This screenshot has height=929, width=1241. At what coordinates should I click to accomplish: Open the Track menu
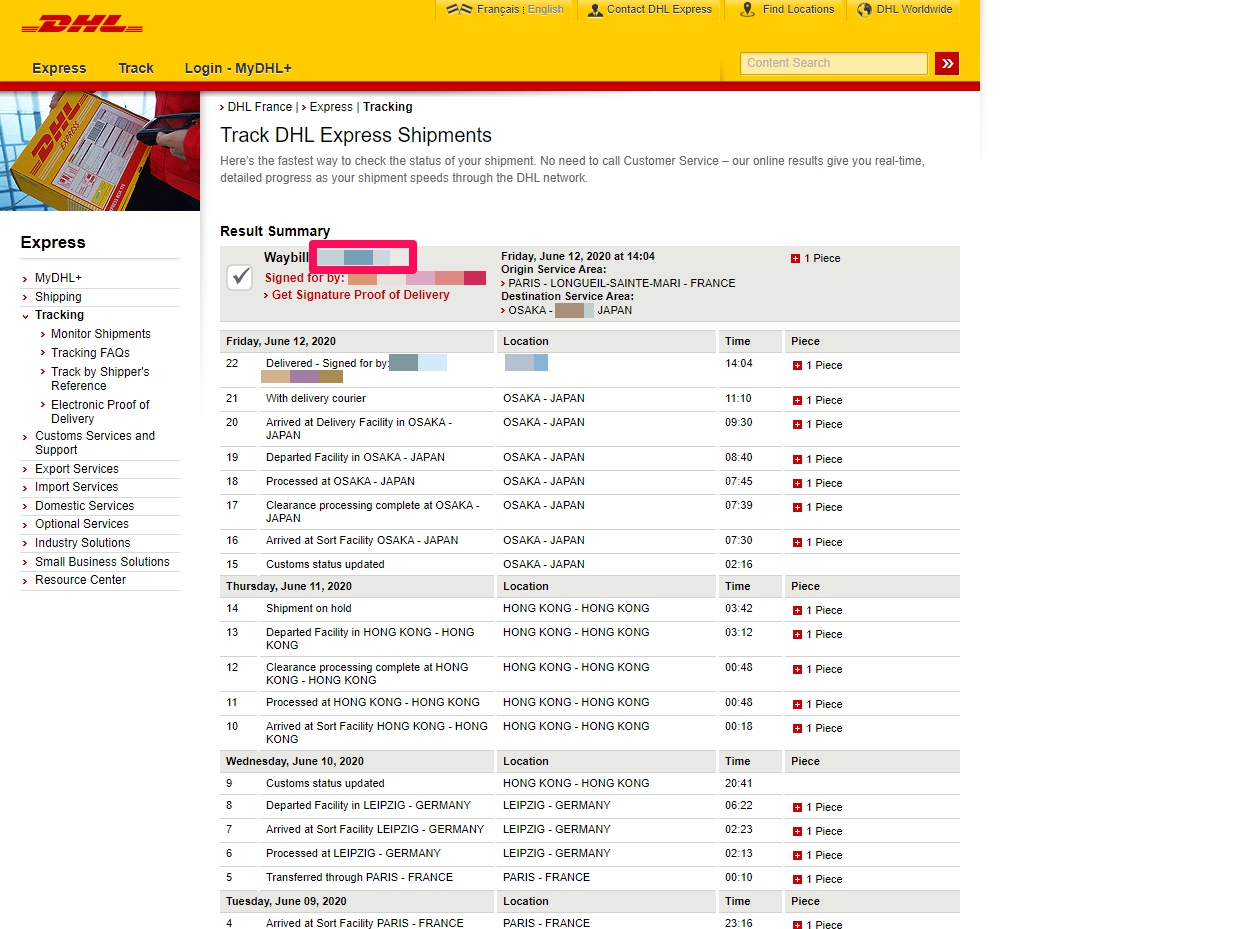136,68
